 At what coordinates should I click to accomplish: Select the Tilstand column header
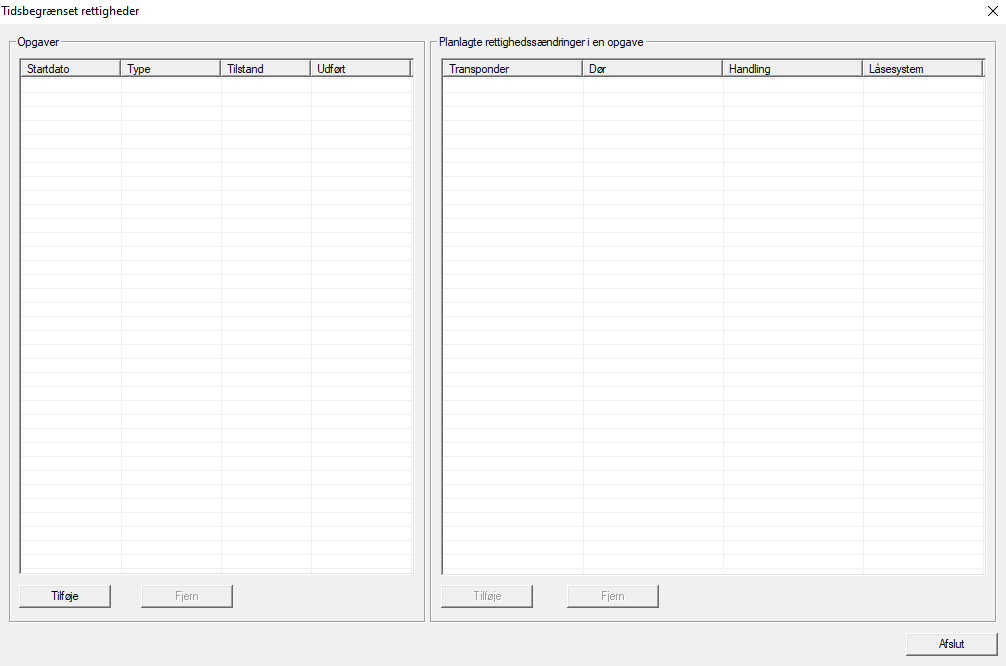tap(265, 69)
